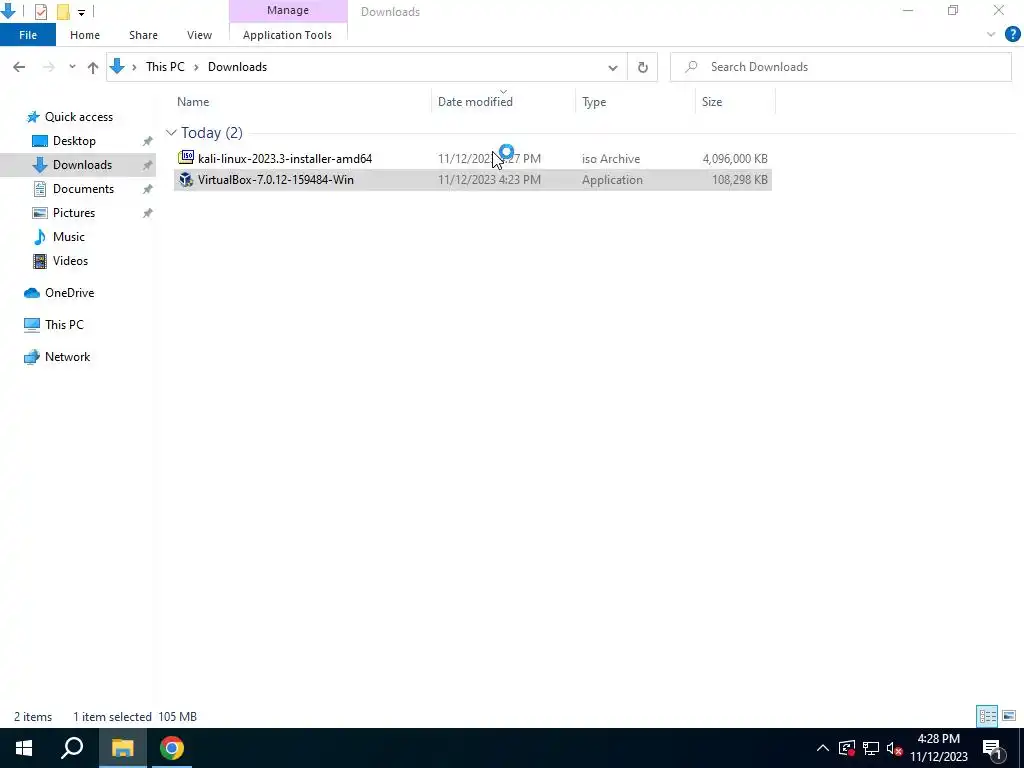Click the New Folder quick access icon

tap(63, 11)
